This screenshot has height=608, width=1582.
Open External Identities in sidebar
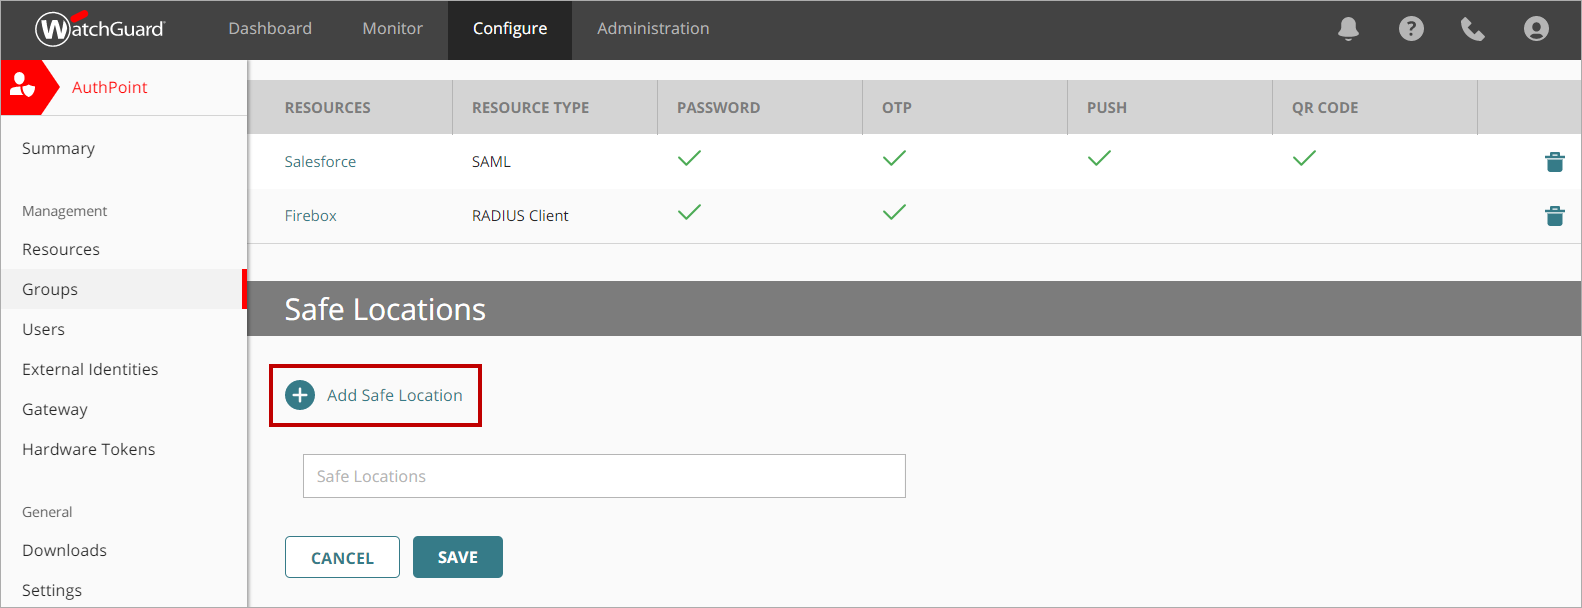[x=90, y=369]
